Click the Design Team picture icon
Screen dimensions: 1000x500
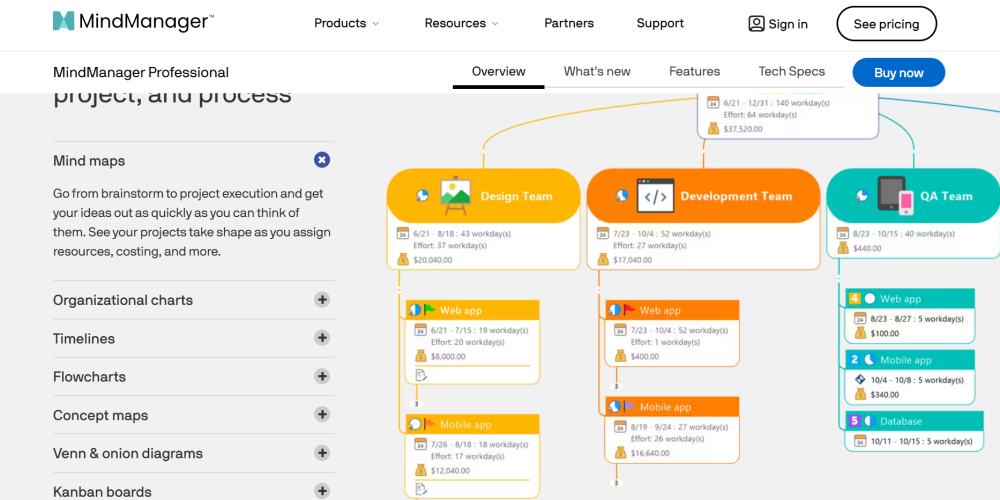coord(455,195)
